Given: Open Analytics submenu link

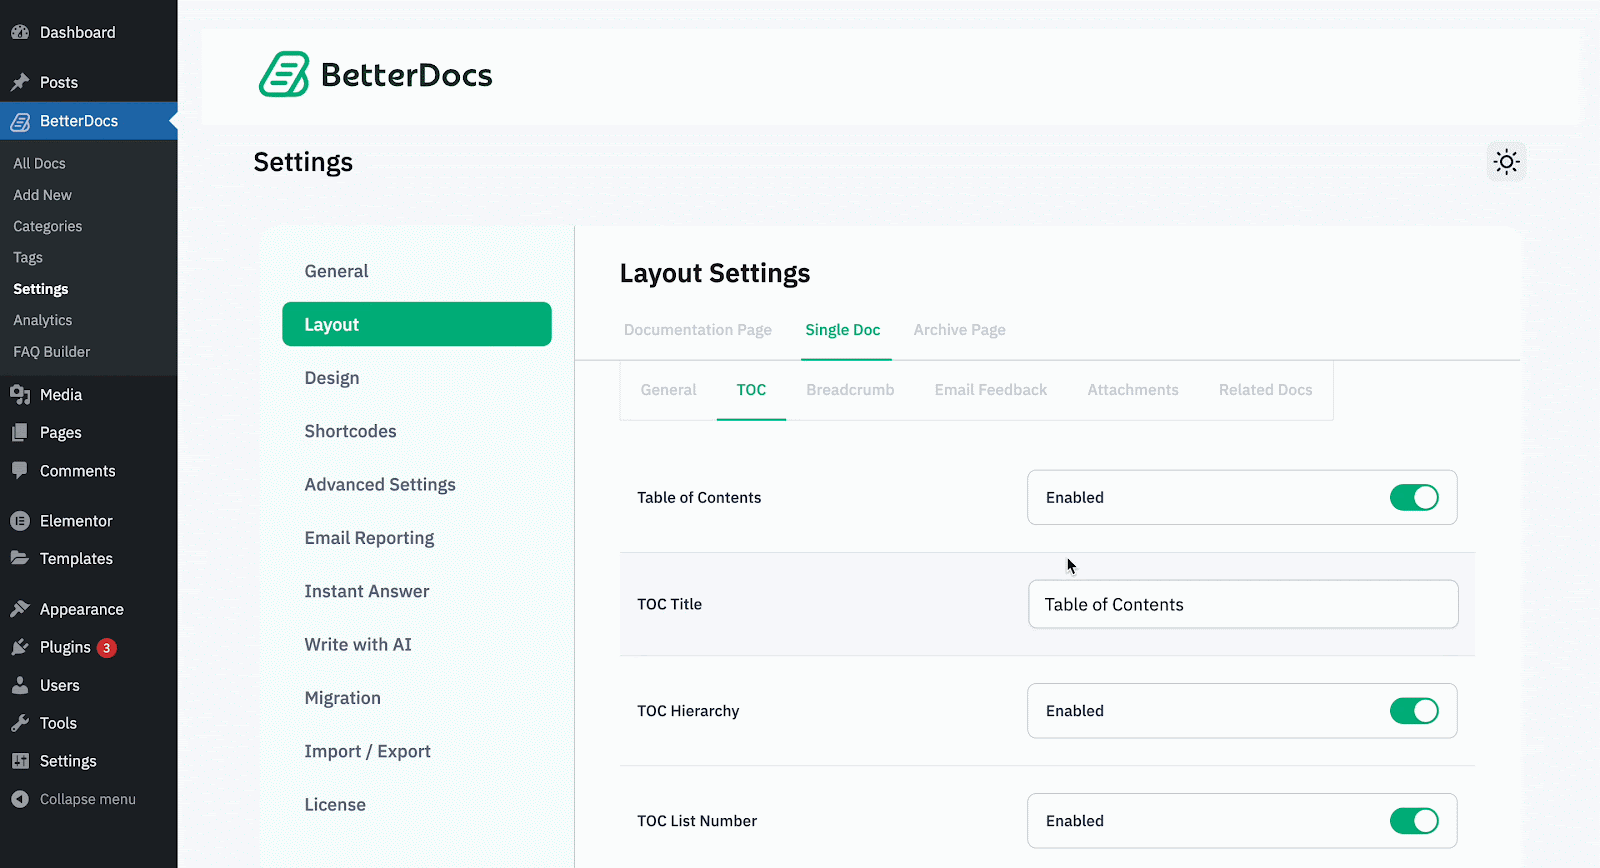Looking at the screenshot, I should [x=42, y=320].
